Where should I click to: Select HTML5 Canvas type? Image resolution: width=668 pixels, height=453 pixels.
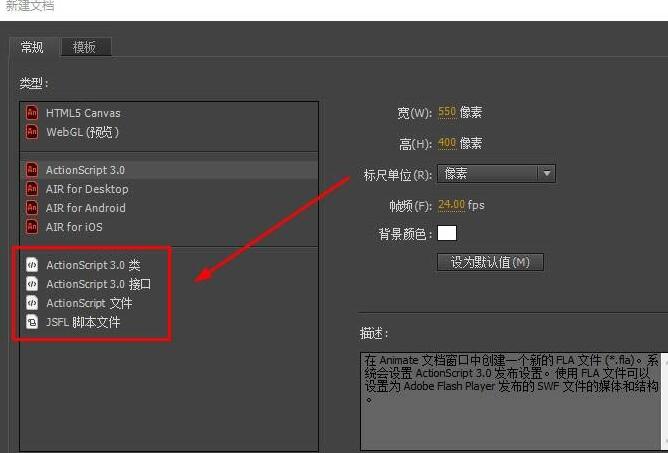(x=169, y=113)
